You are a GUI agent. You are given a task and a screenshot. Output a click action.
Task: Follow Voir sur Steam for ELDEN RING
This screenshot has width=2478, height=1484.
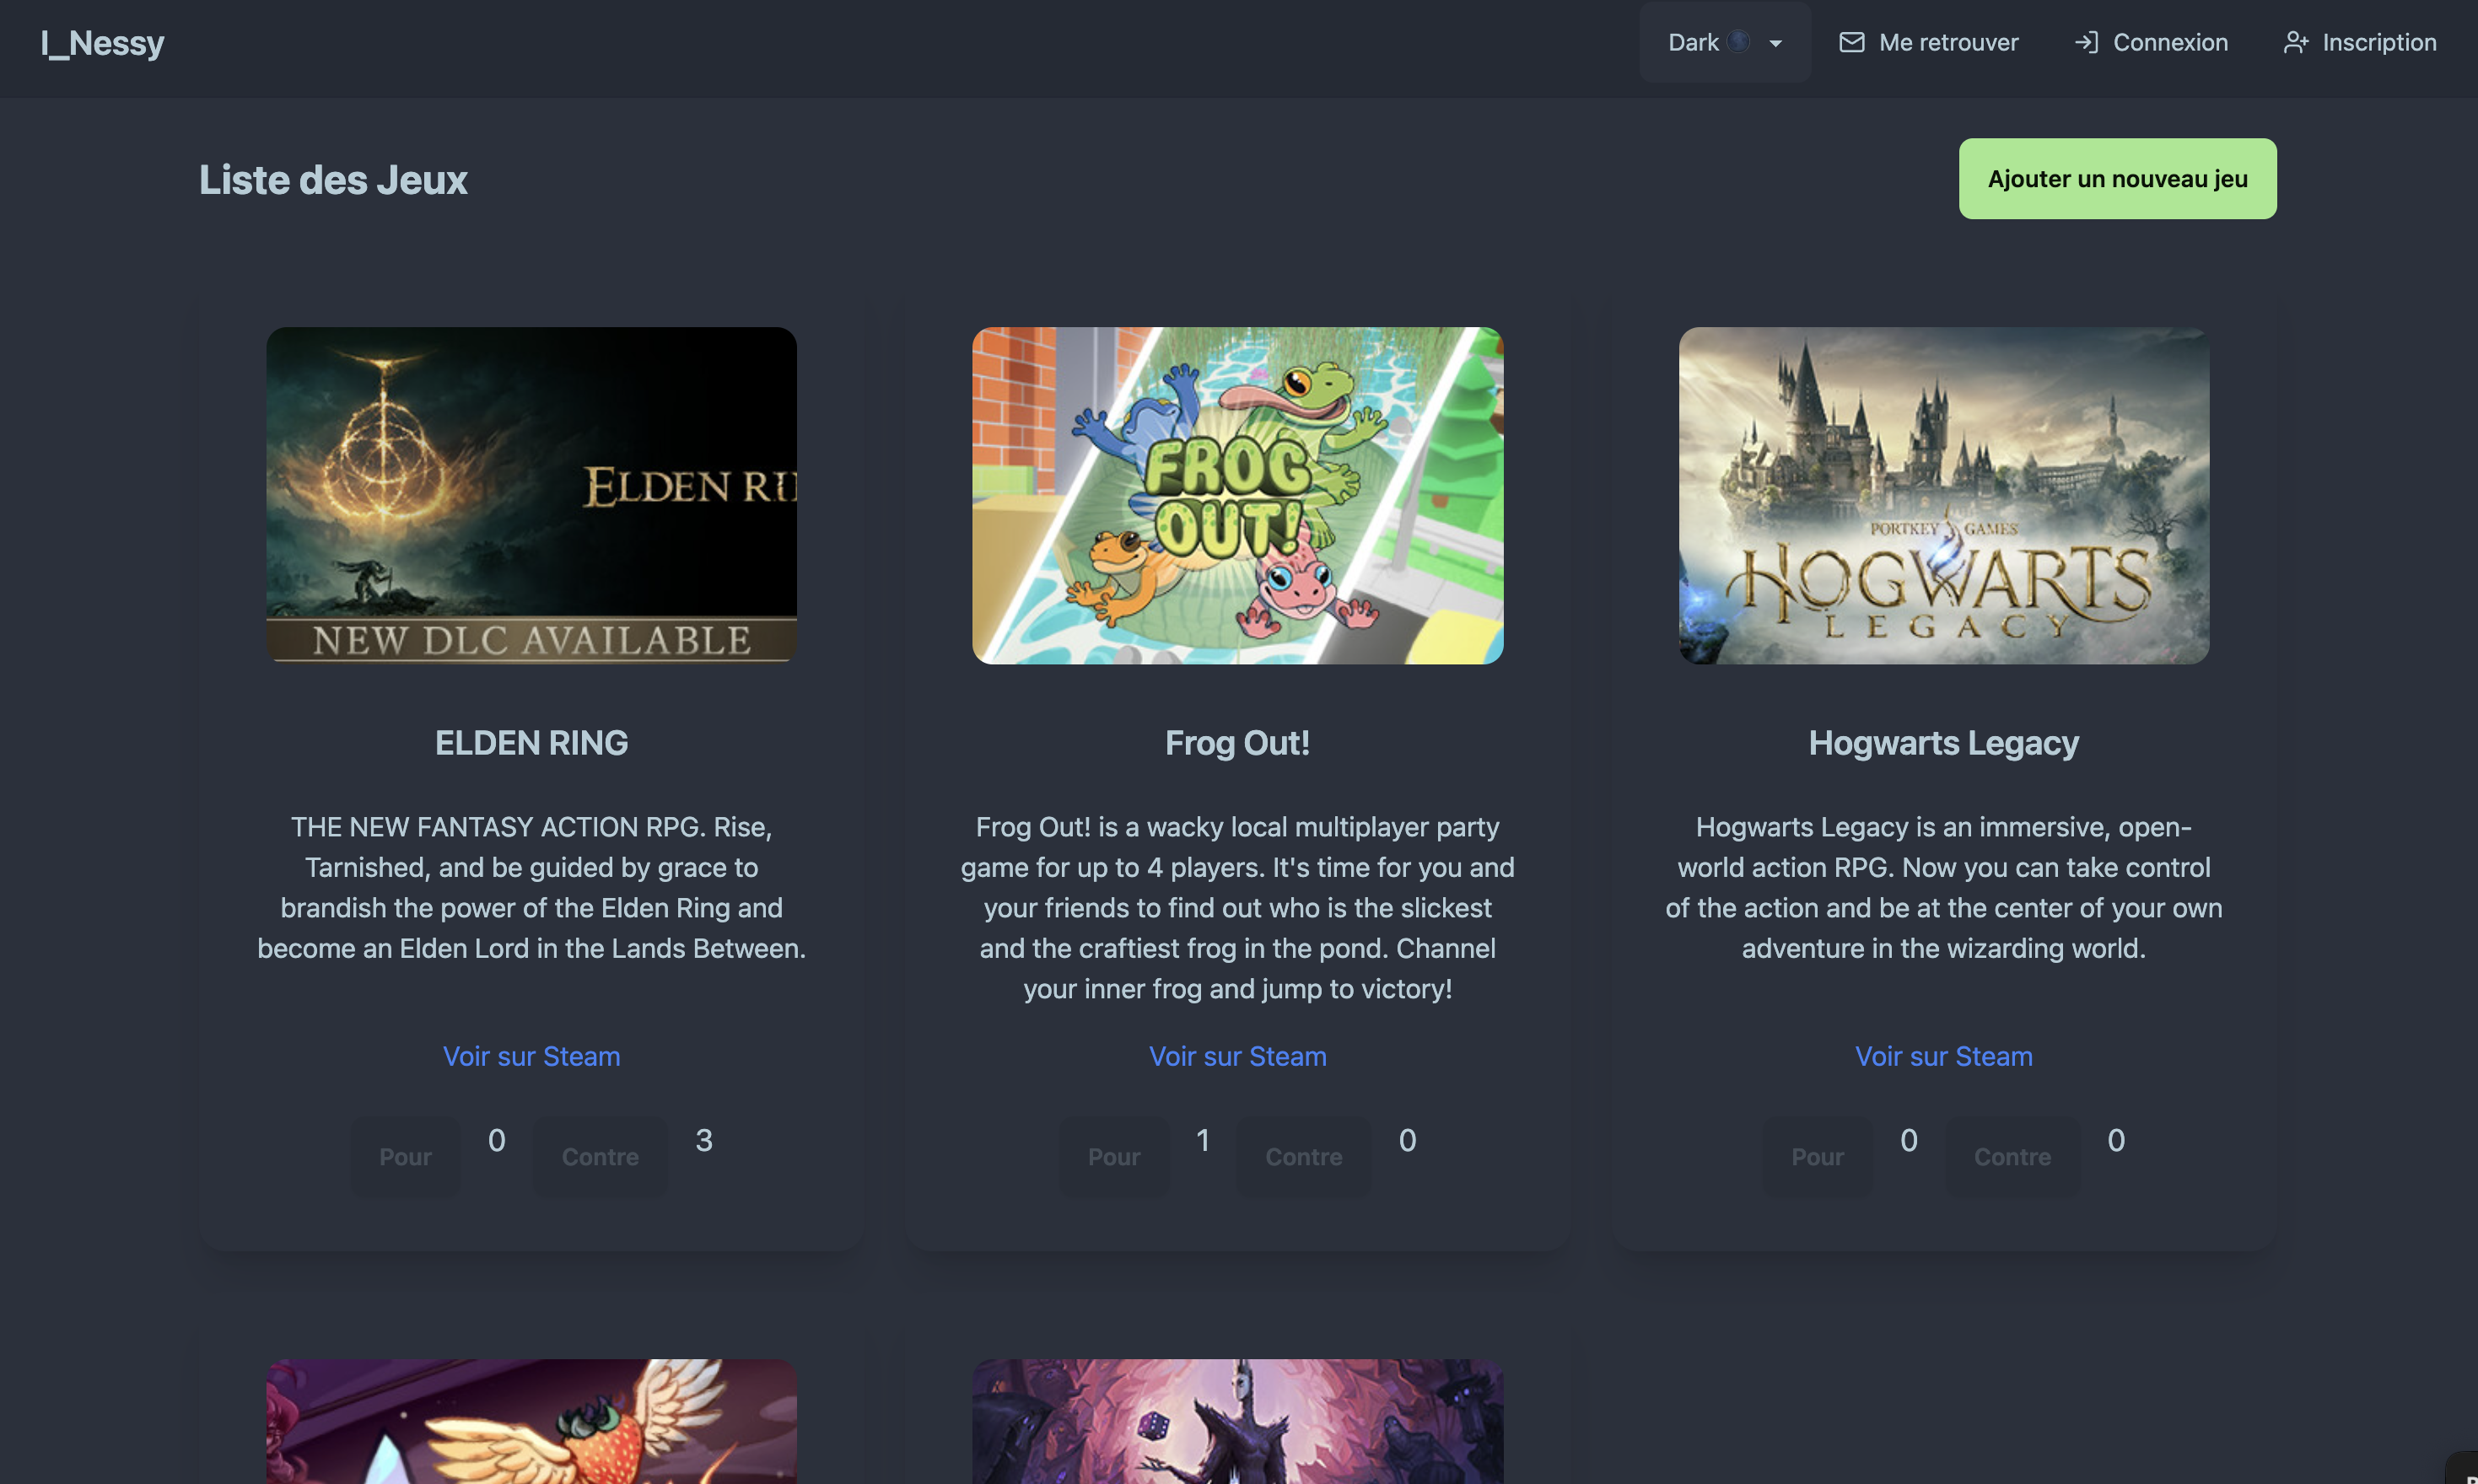(x=531, y=1056)
